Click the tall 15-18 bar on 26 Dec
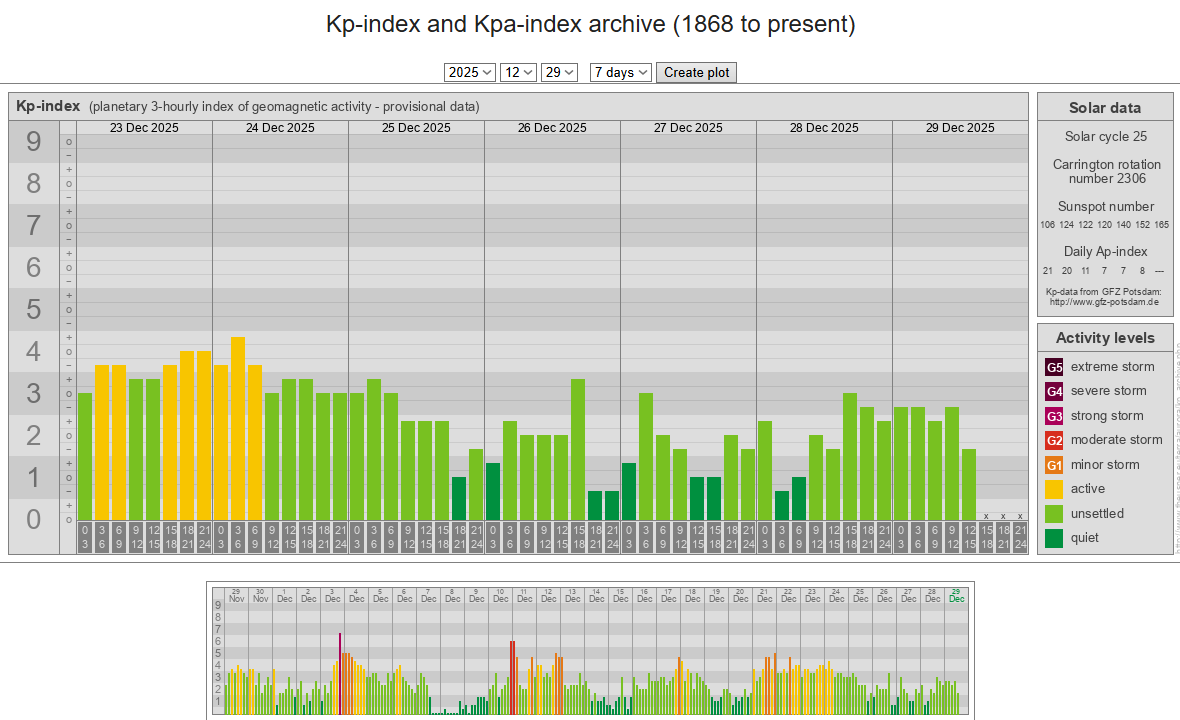 [x=578, y=450]
